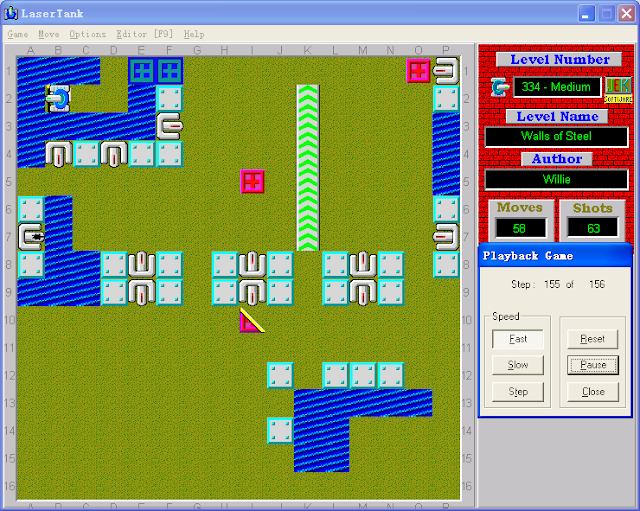
Task: Click the anti-tank gun at B4
Action: 58,154
